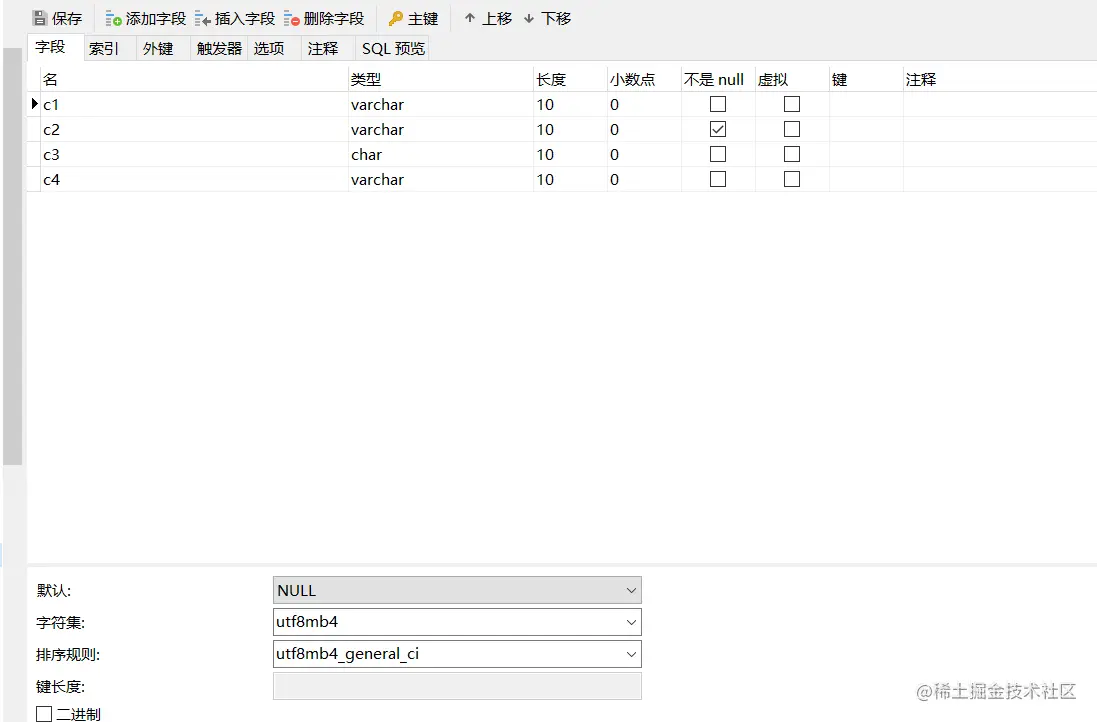Toggle 虚拟 checkbox for row c1
The image size is (1097, 722).
(x=792, y=104)
